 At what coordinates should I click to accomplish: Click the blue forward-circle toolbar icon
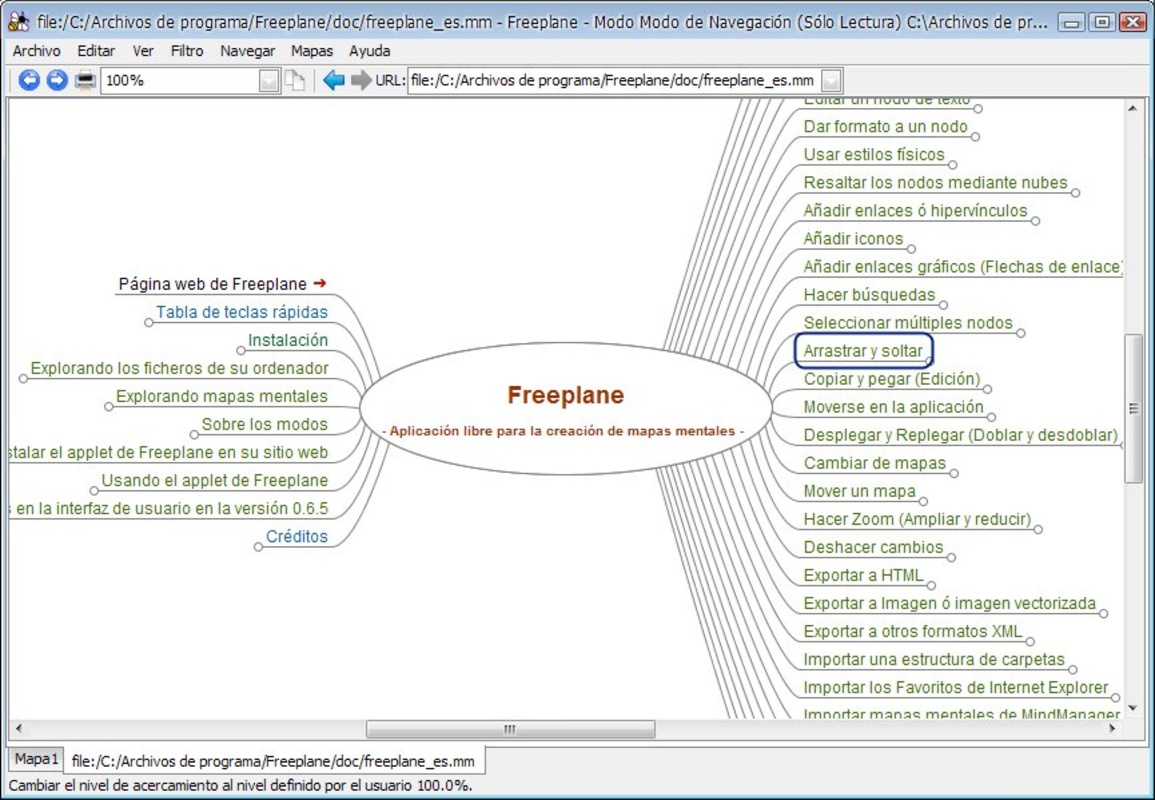pos(57,80)
